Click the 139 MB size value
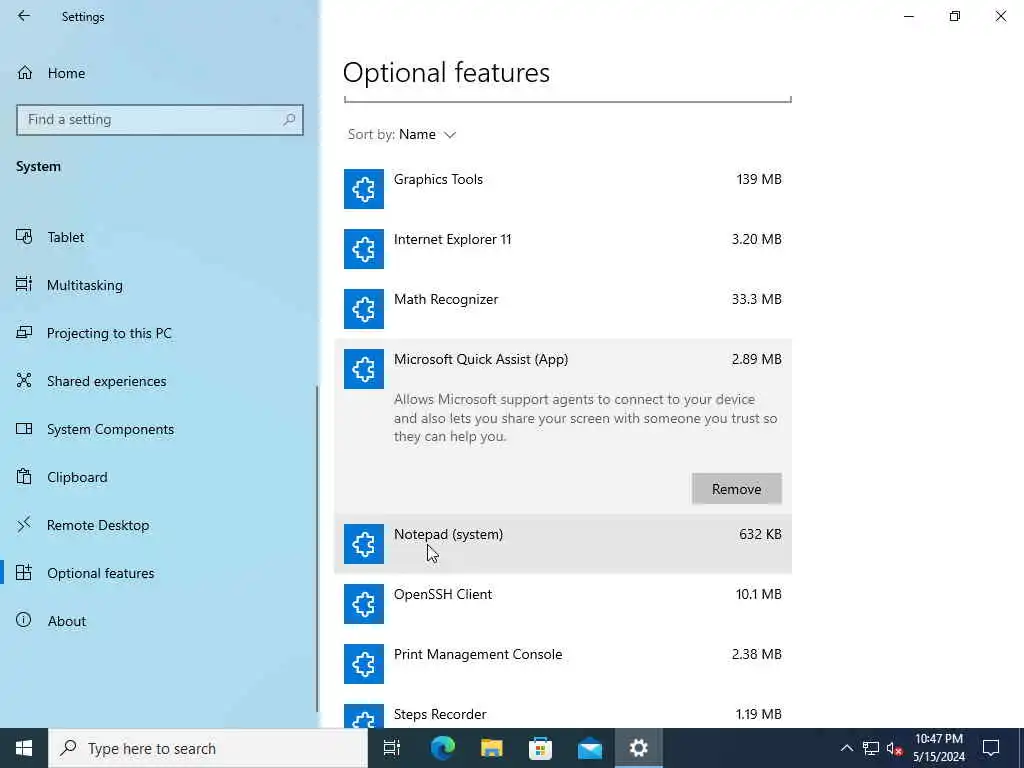 759,179
